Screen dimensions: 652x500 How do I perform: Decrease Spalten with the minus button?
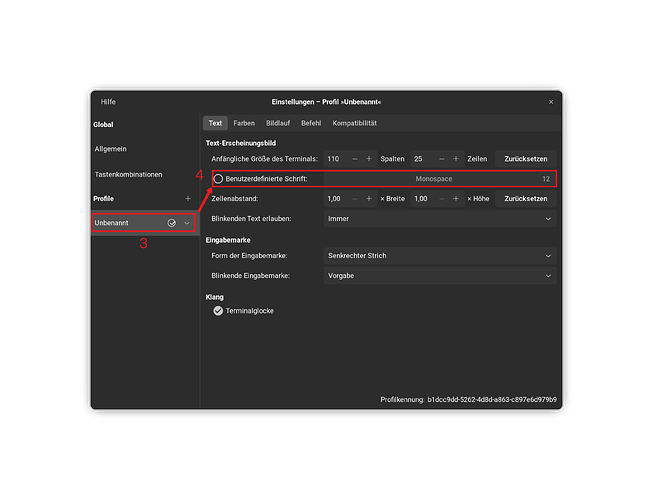(x=355, y=159)
